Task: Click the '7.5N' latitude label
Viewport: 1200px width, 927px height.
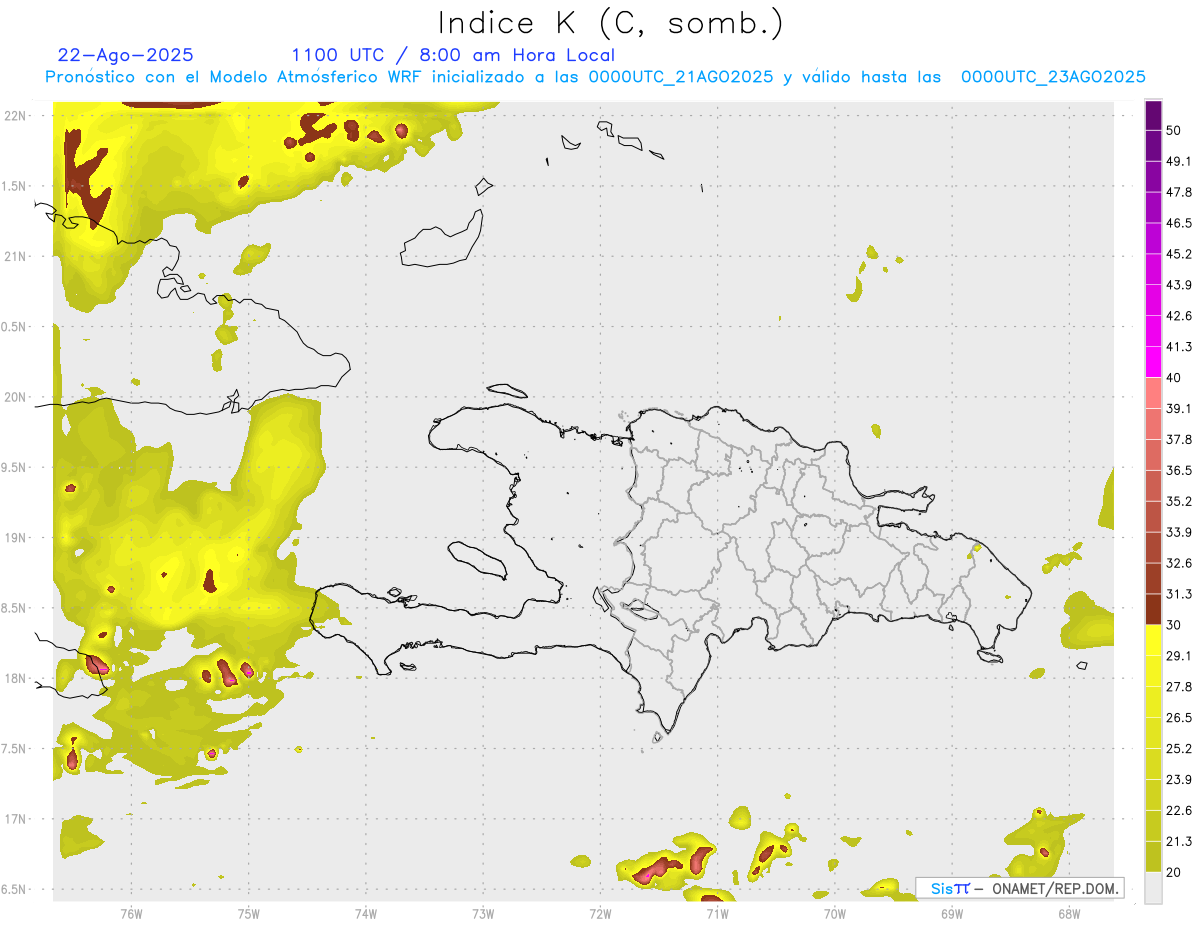Action: pyautogui.click(x=15, y=749)
